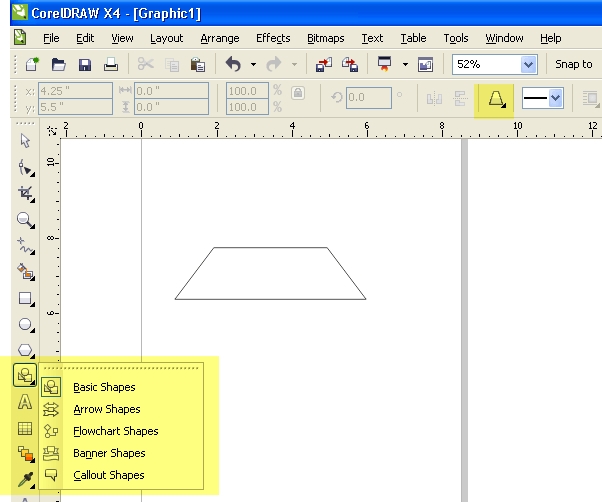Select the Zoom magnifier tool
The width and height of the screenshot is (602, 502).
click(26, 220)
